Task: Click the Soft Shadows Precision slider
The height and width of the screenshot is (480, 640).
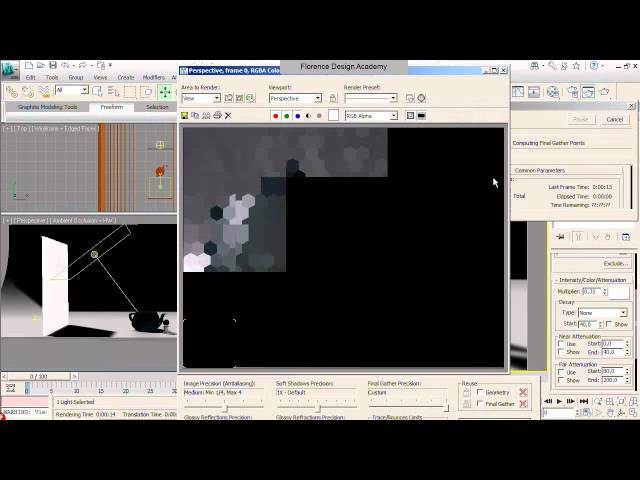Action: (x=316, y=407)
